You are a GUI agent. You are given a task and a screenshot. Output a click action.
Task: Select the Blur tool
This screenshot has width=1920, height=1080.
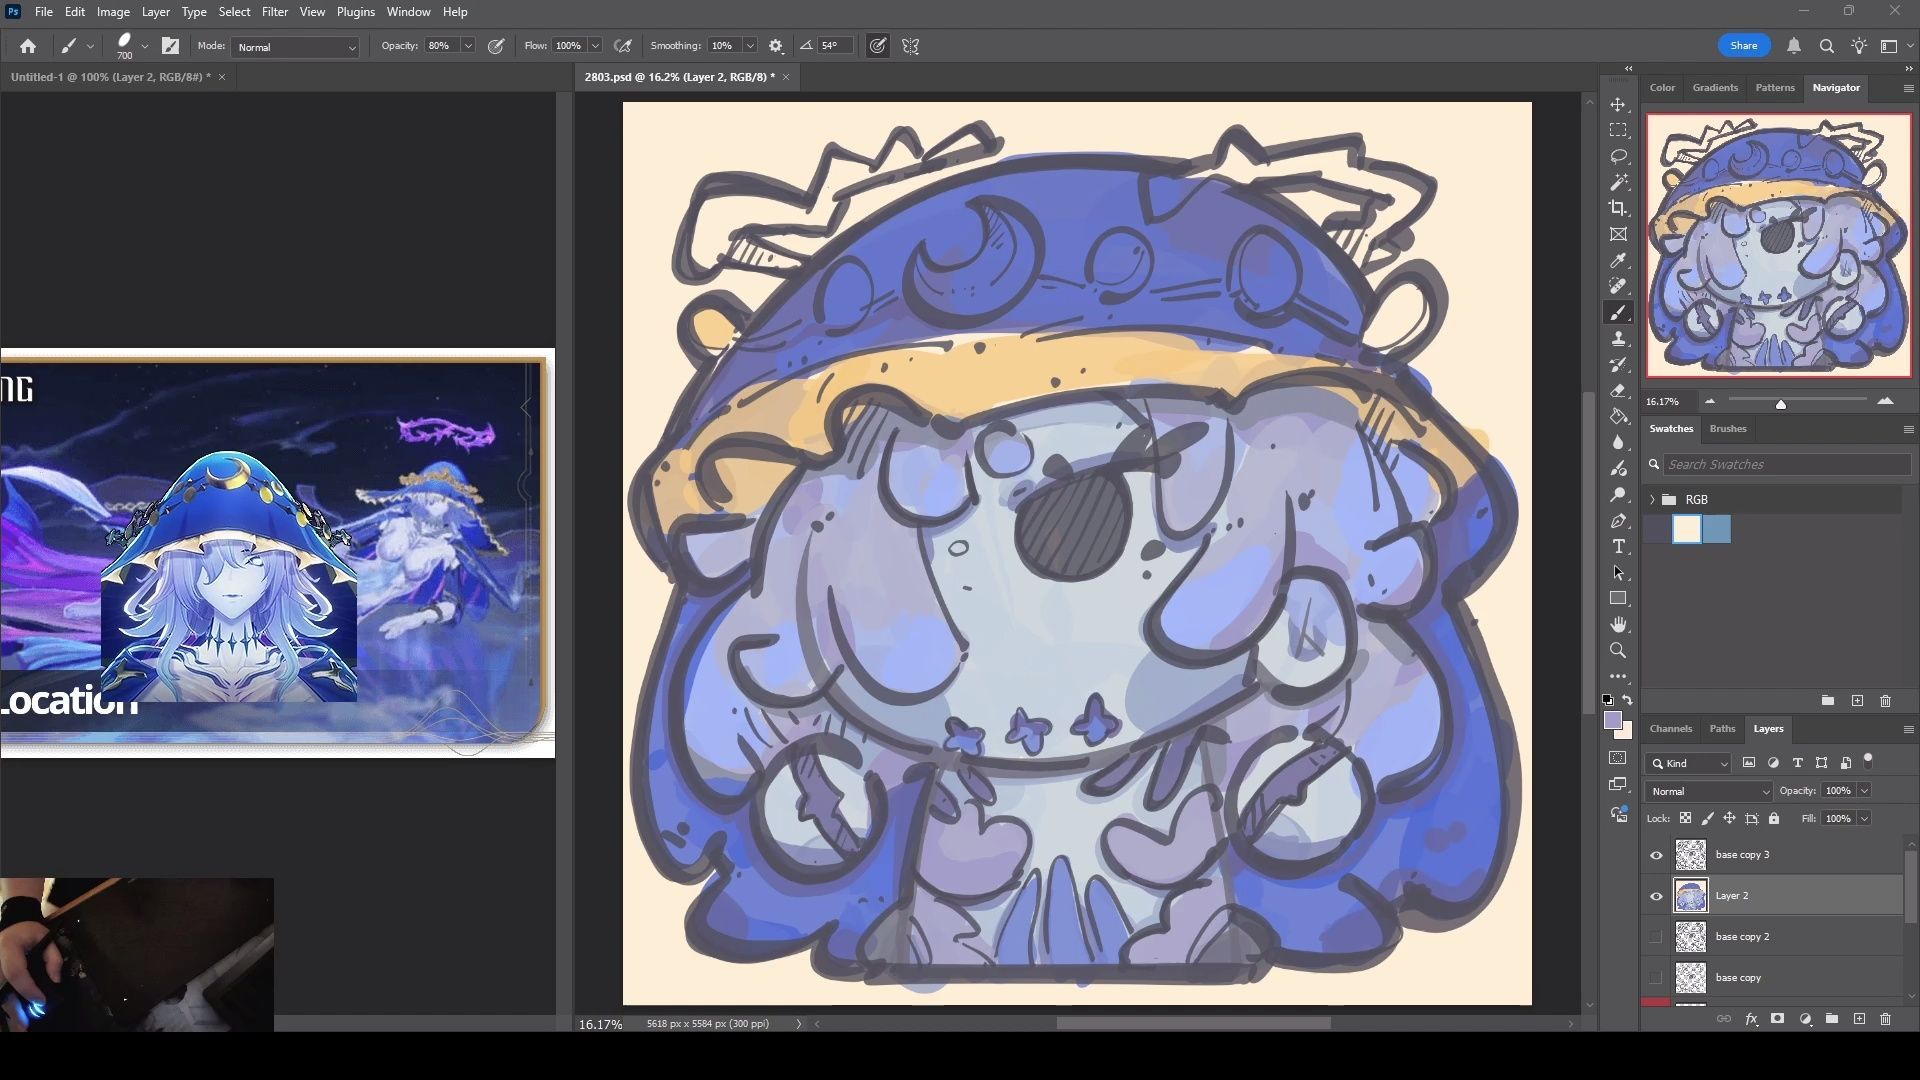1618,443
